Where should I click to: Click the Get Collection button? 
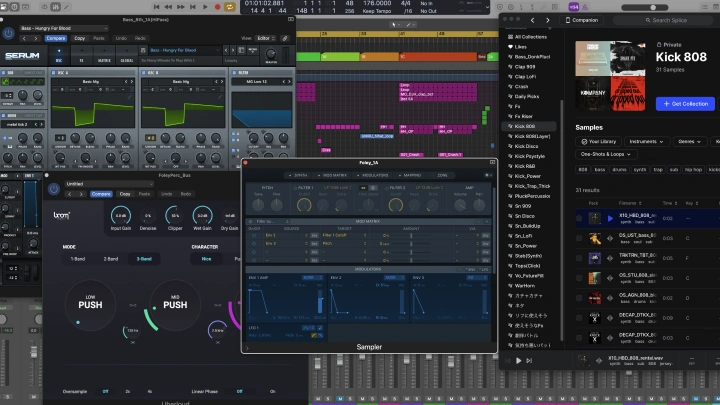point(685,104)
